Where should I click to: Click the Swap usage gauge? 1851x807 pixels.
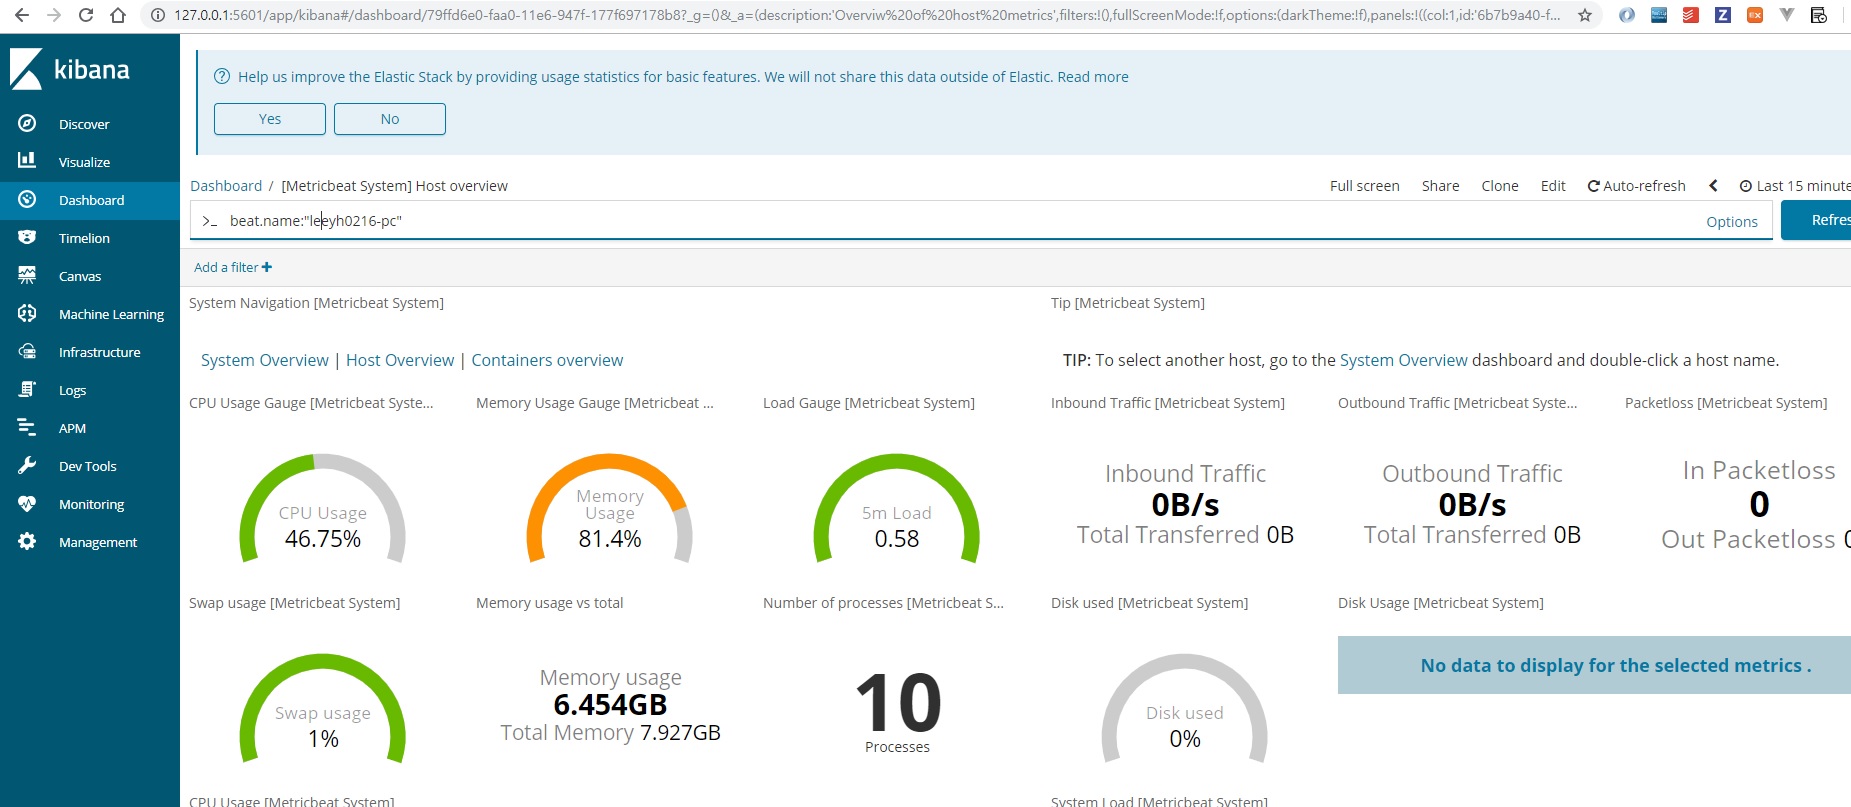(x=322, y=708)
